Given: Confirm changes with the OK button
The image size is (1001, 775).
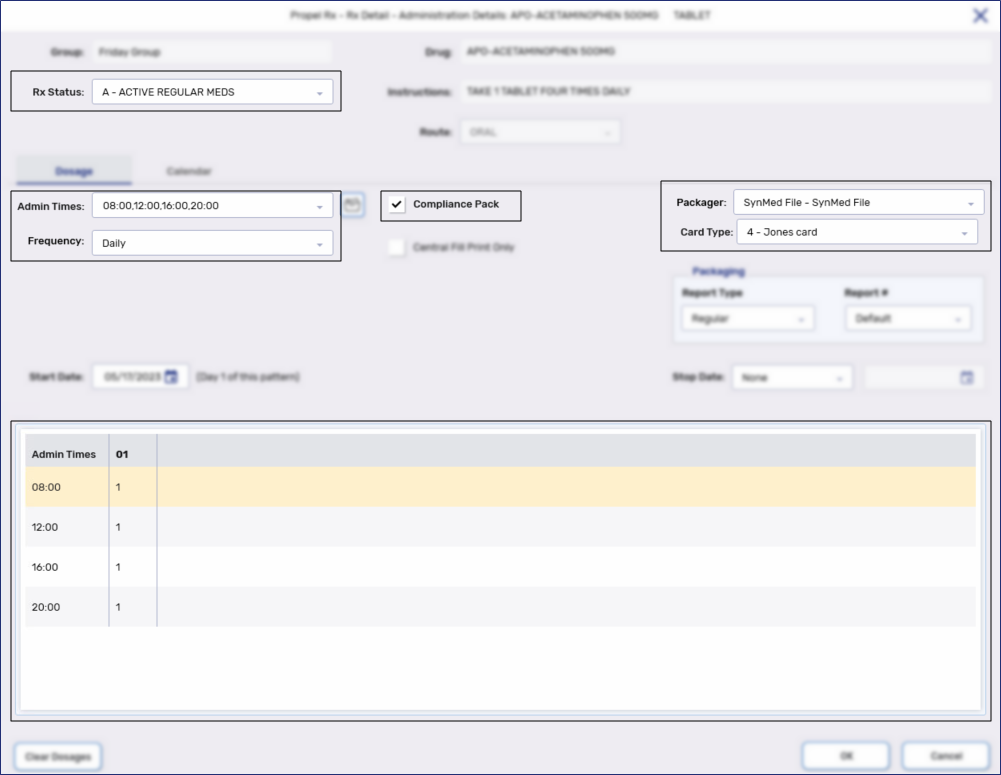Looking at the screenshot, I should point(845,756).
